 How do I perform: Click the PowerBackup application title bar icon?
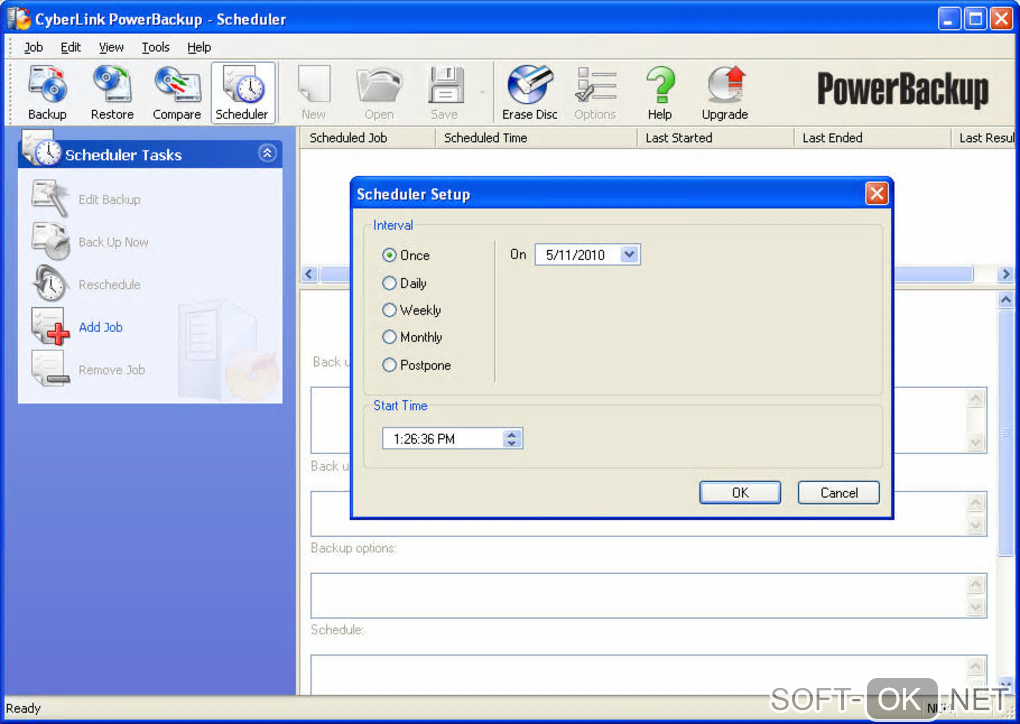click(x=18, y=18)
